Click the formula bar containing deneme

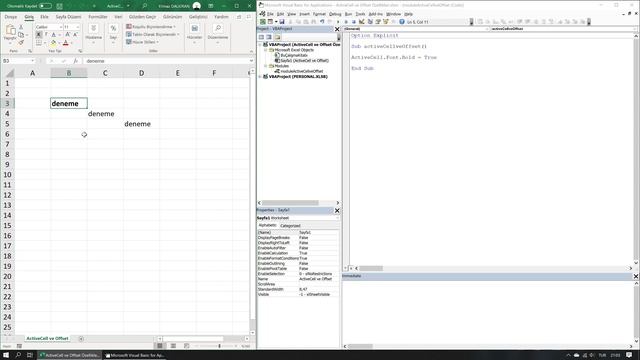click(167, 61)
